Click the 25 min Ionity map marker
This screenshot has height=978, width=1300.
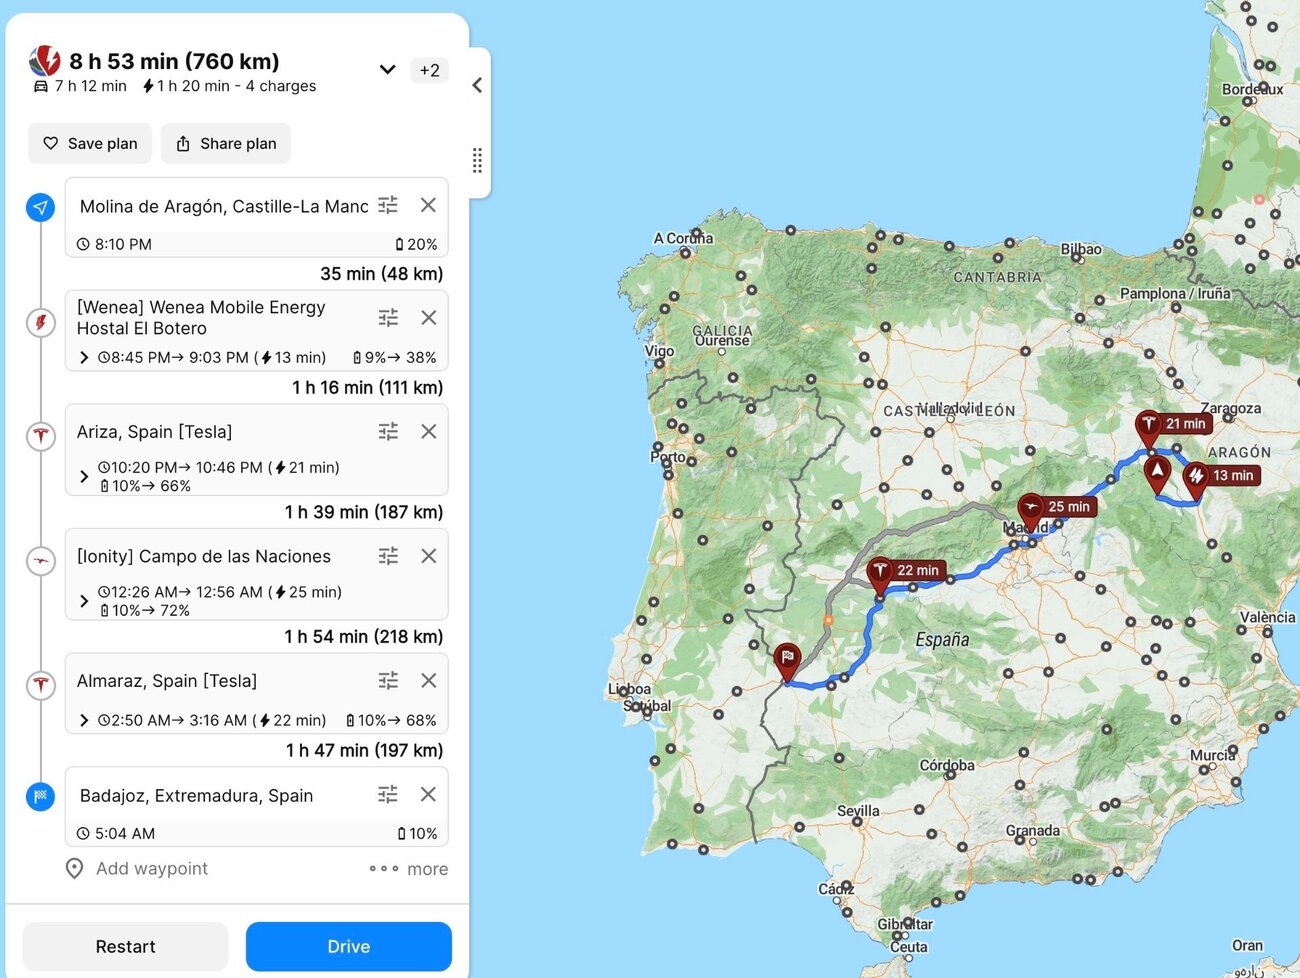click(1031, 510)
